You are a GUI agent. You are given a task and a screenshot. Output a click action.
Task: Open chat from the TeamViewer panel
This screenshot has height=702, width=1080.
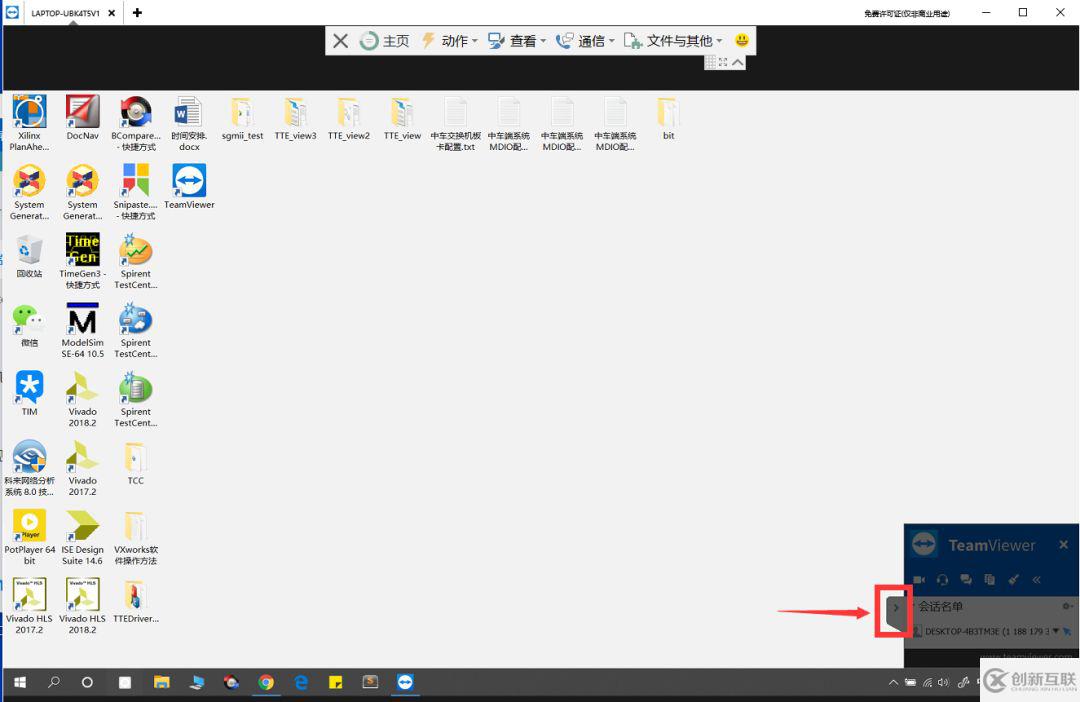(966, 579)
